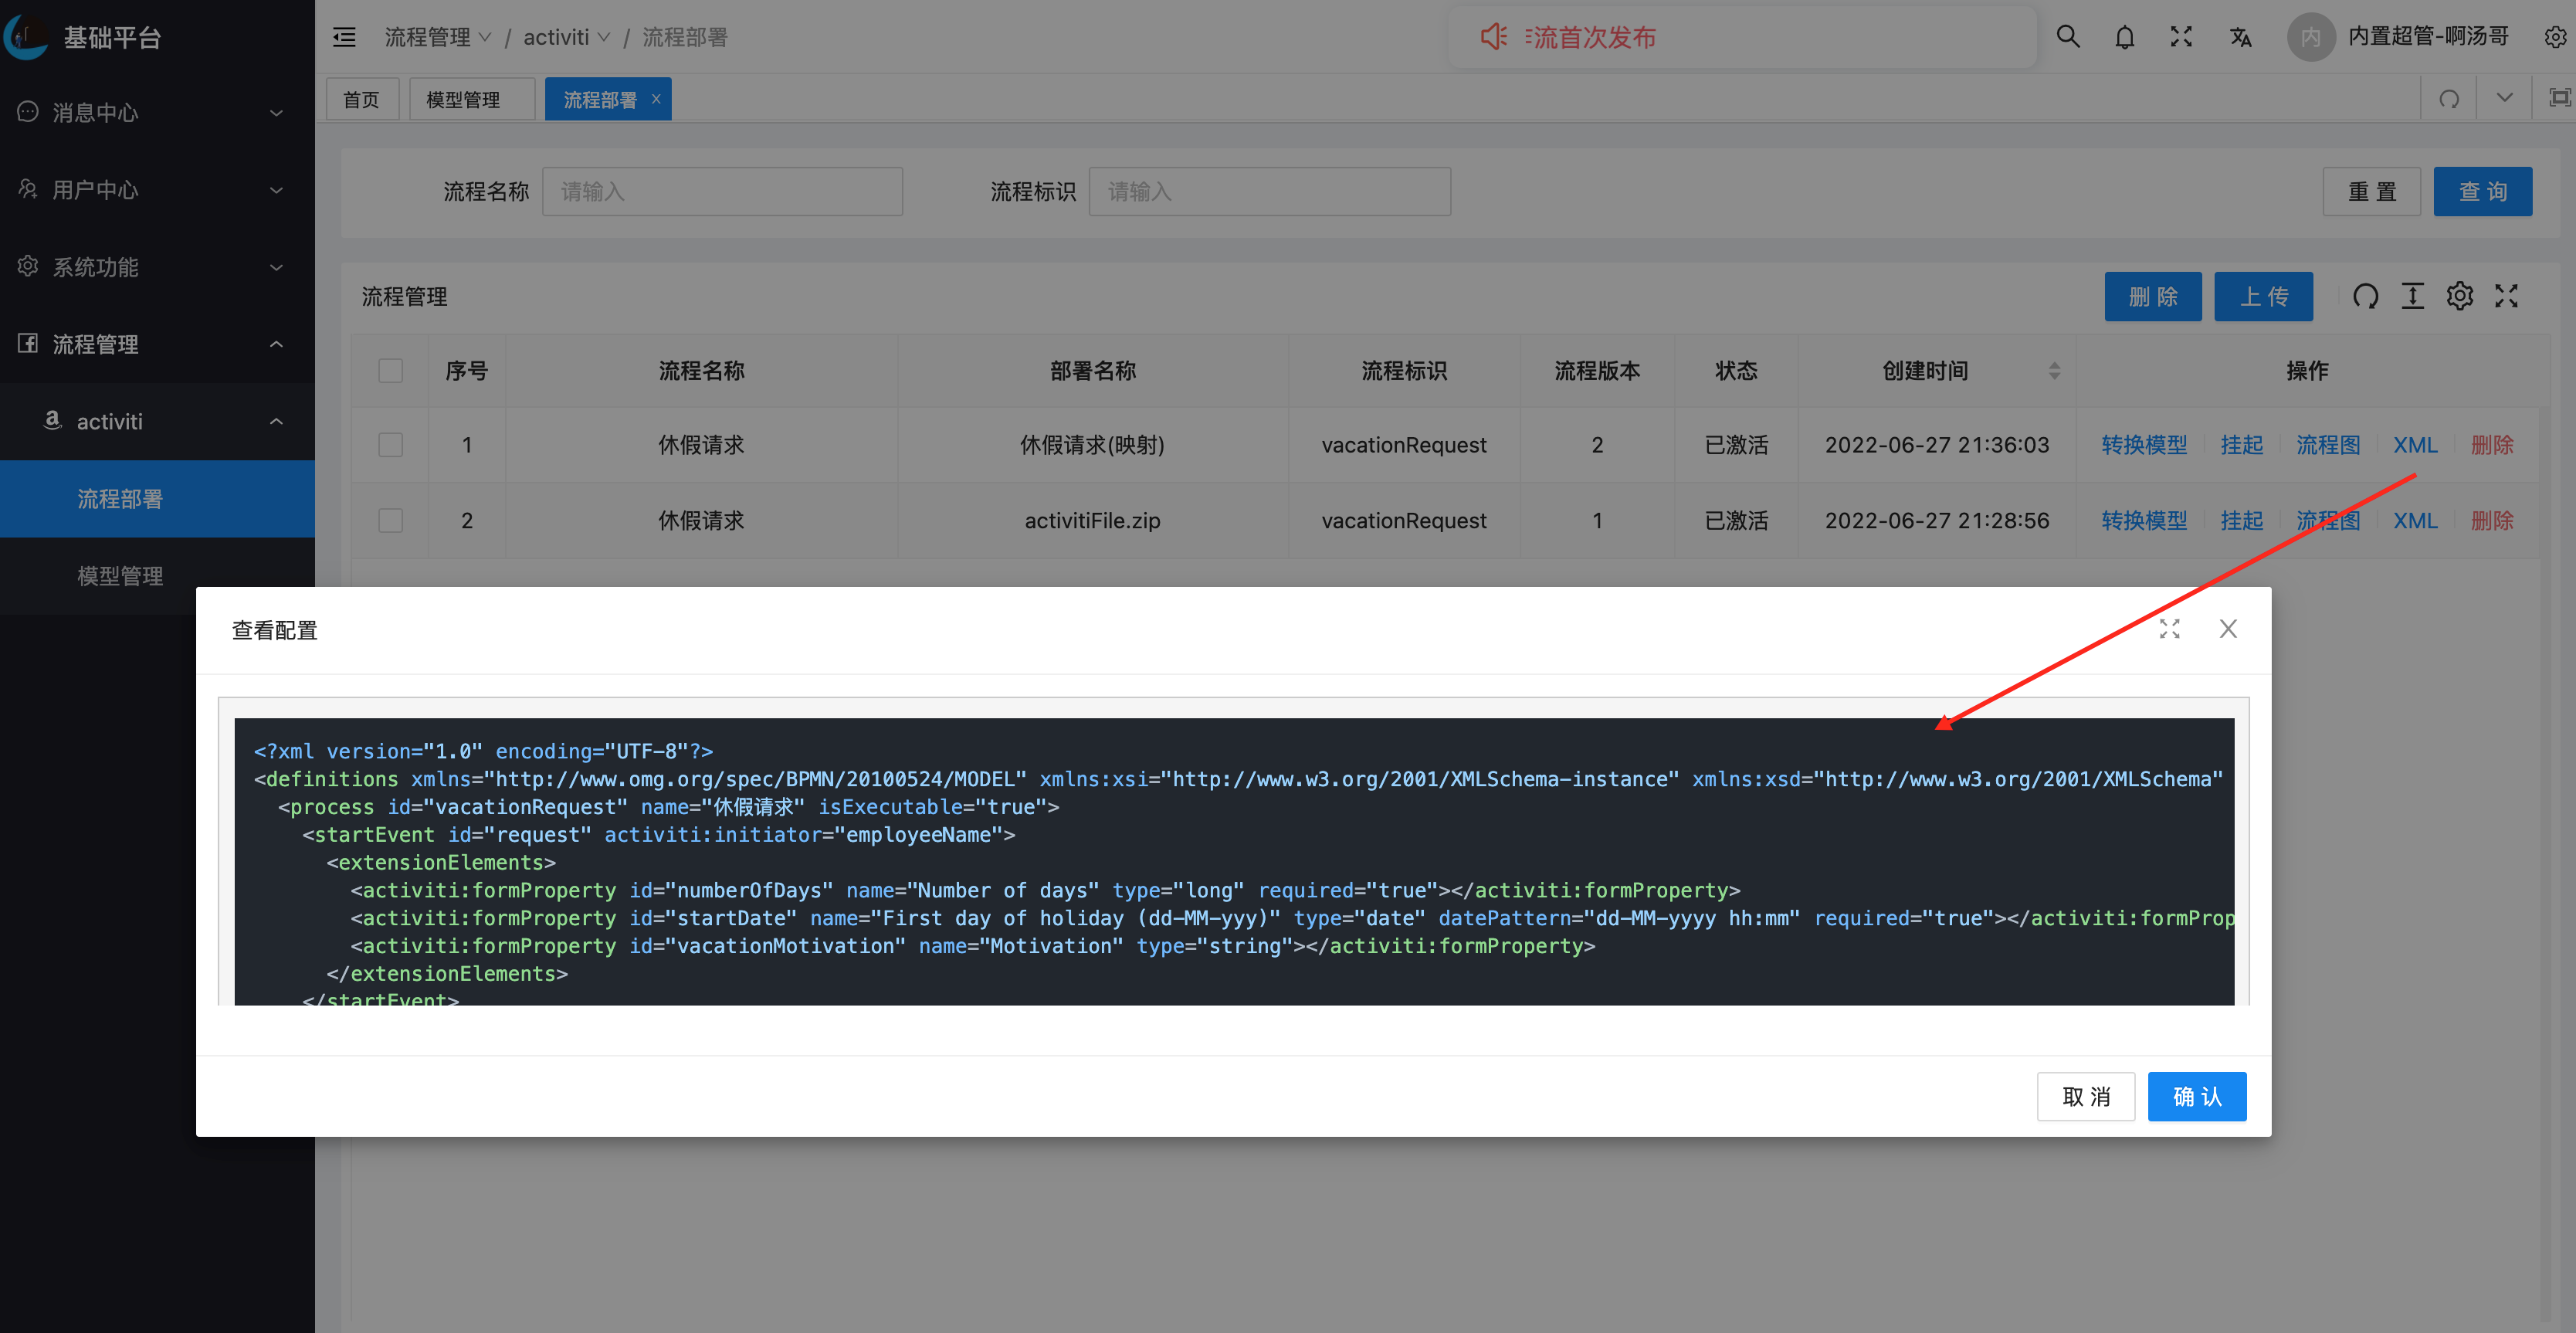Toggle the select-all checkbox in table header
Viewport: 2576px width, 1333px height.
tap(390, 371)
